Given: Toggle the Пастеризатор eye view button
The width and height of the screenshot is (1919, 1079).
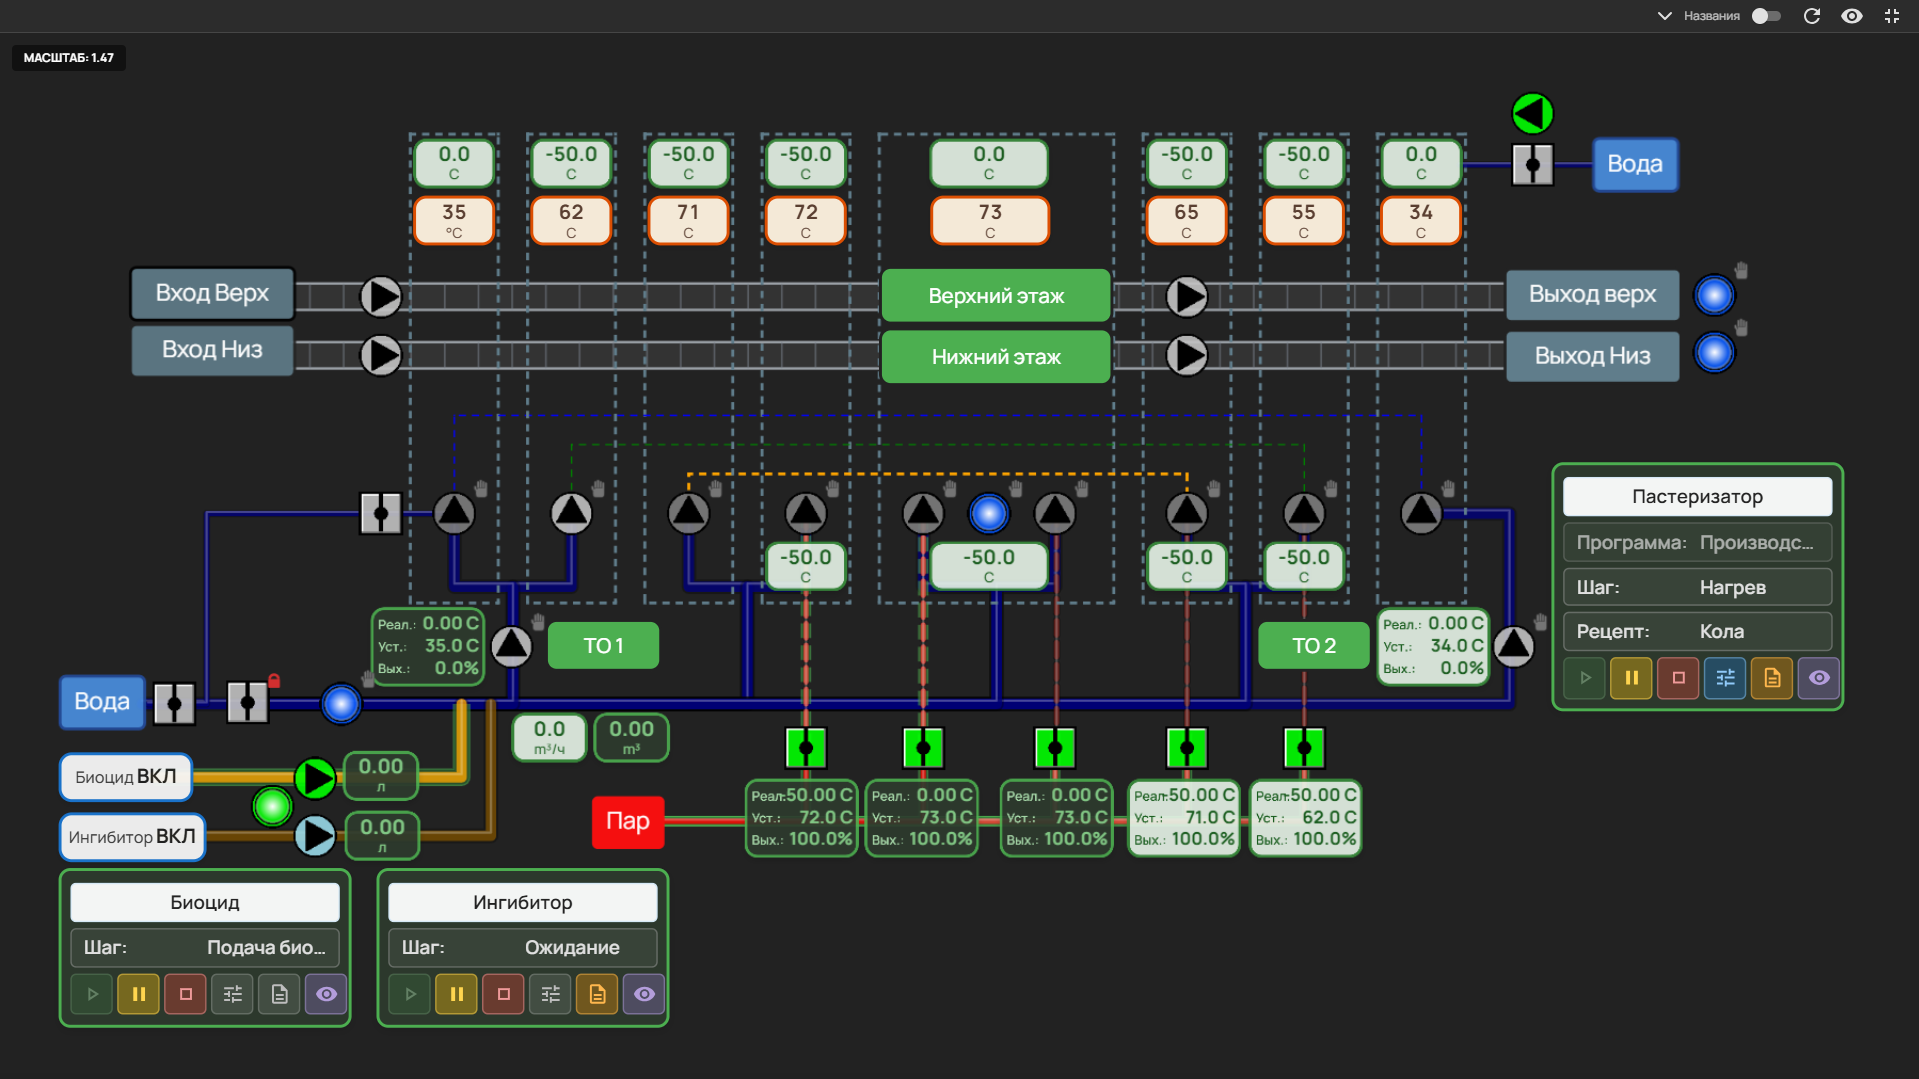Looking at the screenshot, I should tap(1819, 678).
